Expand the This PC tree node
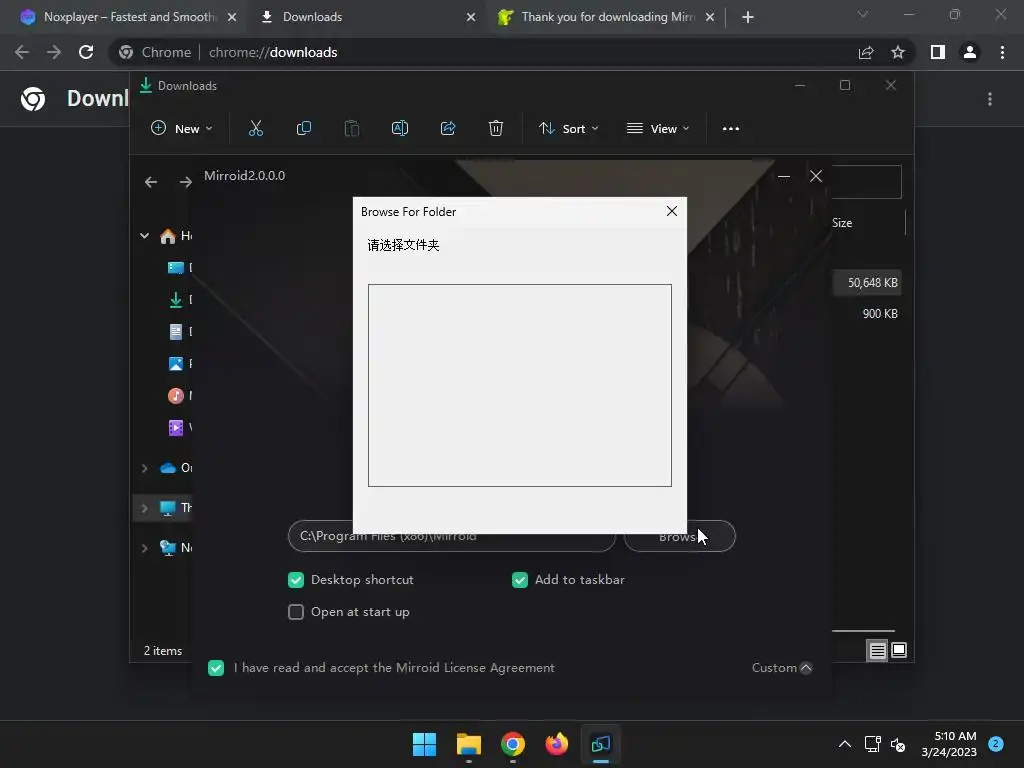 [x=144, y=508]
